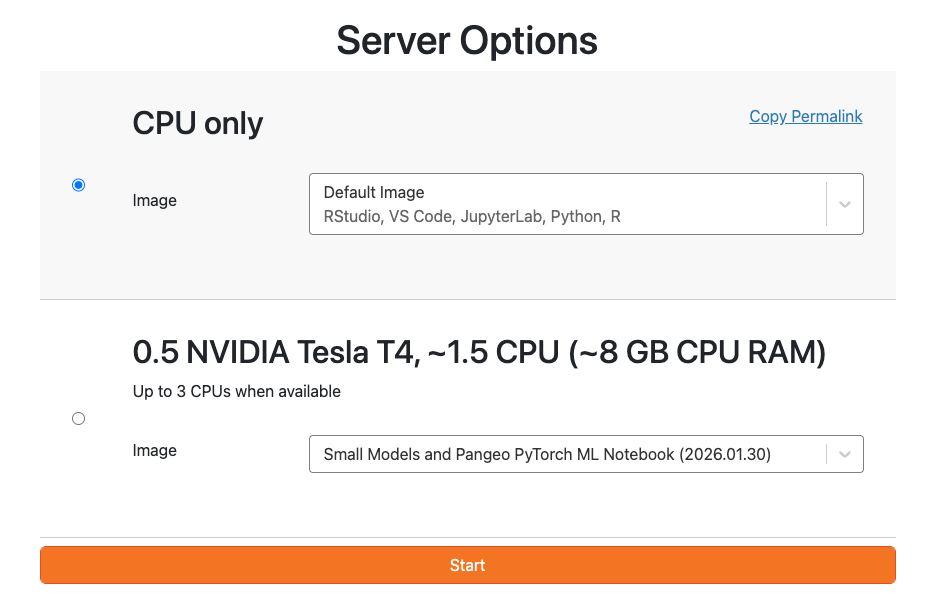Click the chevron in the PyTorch image dropdown
Screen dimensions: 925x616
click(x=845, y=455)
